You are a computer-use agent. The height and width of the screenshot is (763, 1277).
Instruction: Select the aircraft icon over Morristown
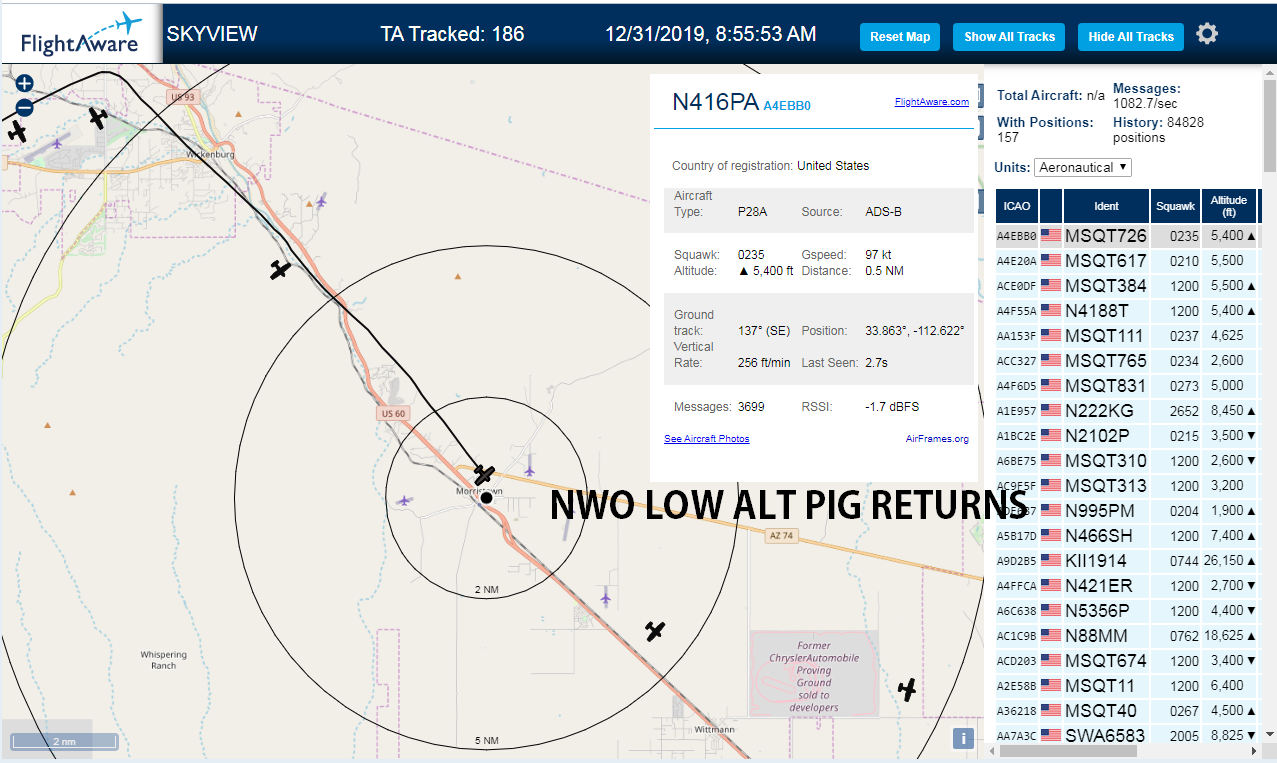point(484,473)
